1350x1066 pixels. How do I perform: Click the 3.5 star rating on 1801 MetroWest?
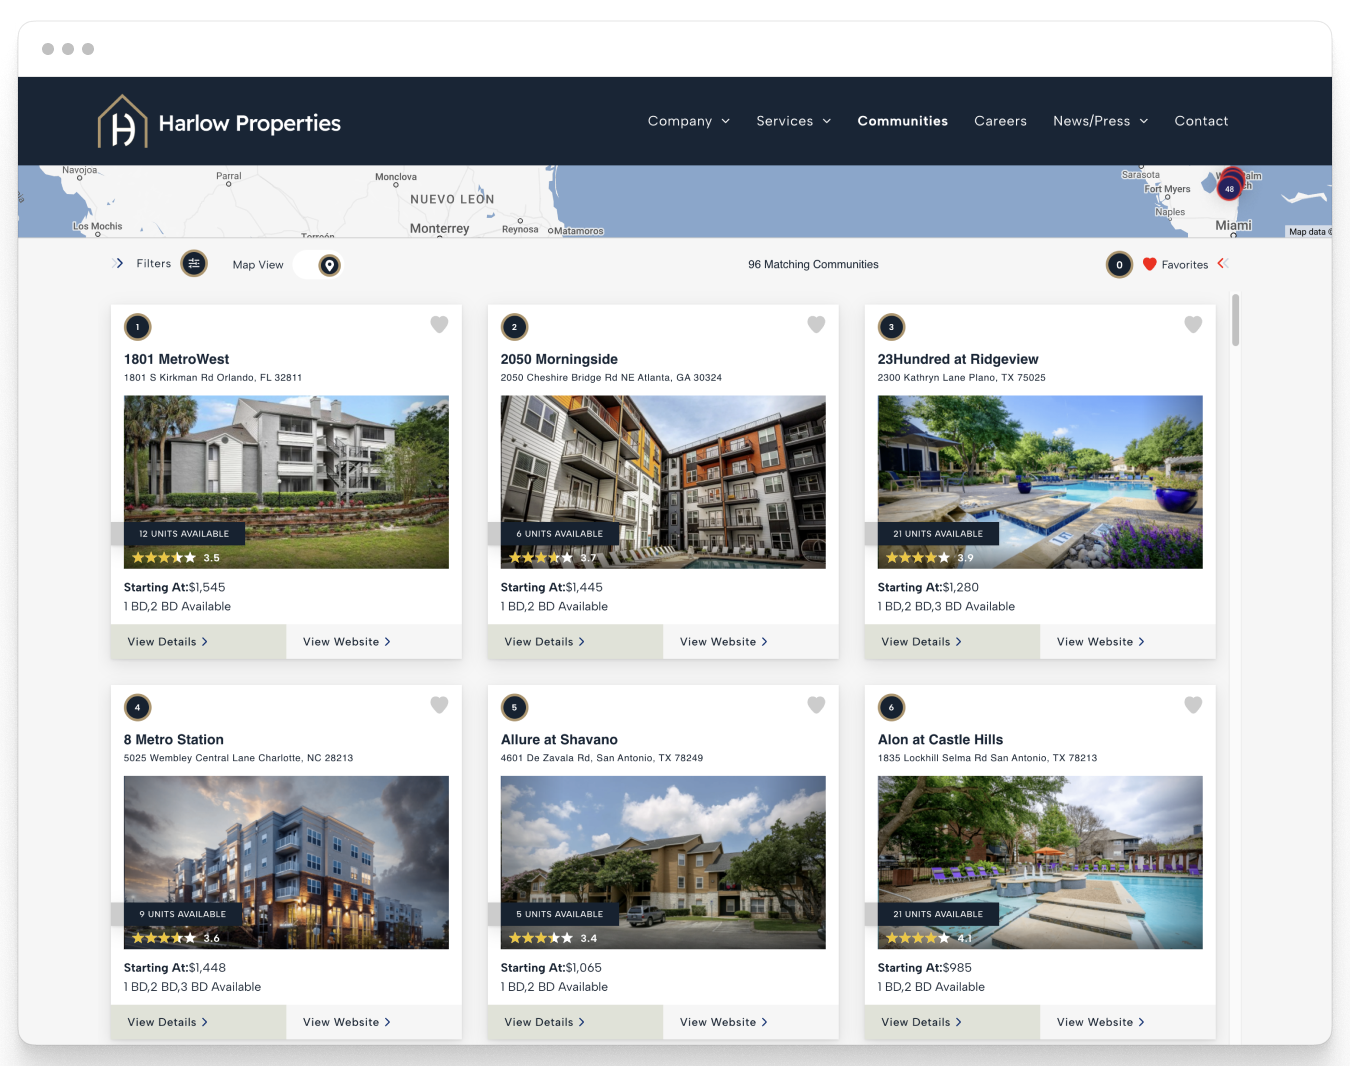(x=176, y=558)
